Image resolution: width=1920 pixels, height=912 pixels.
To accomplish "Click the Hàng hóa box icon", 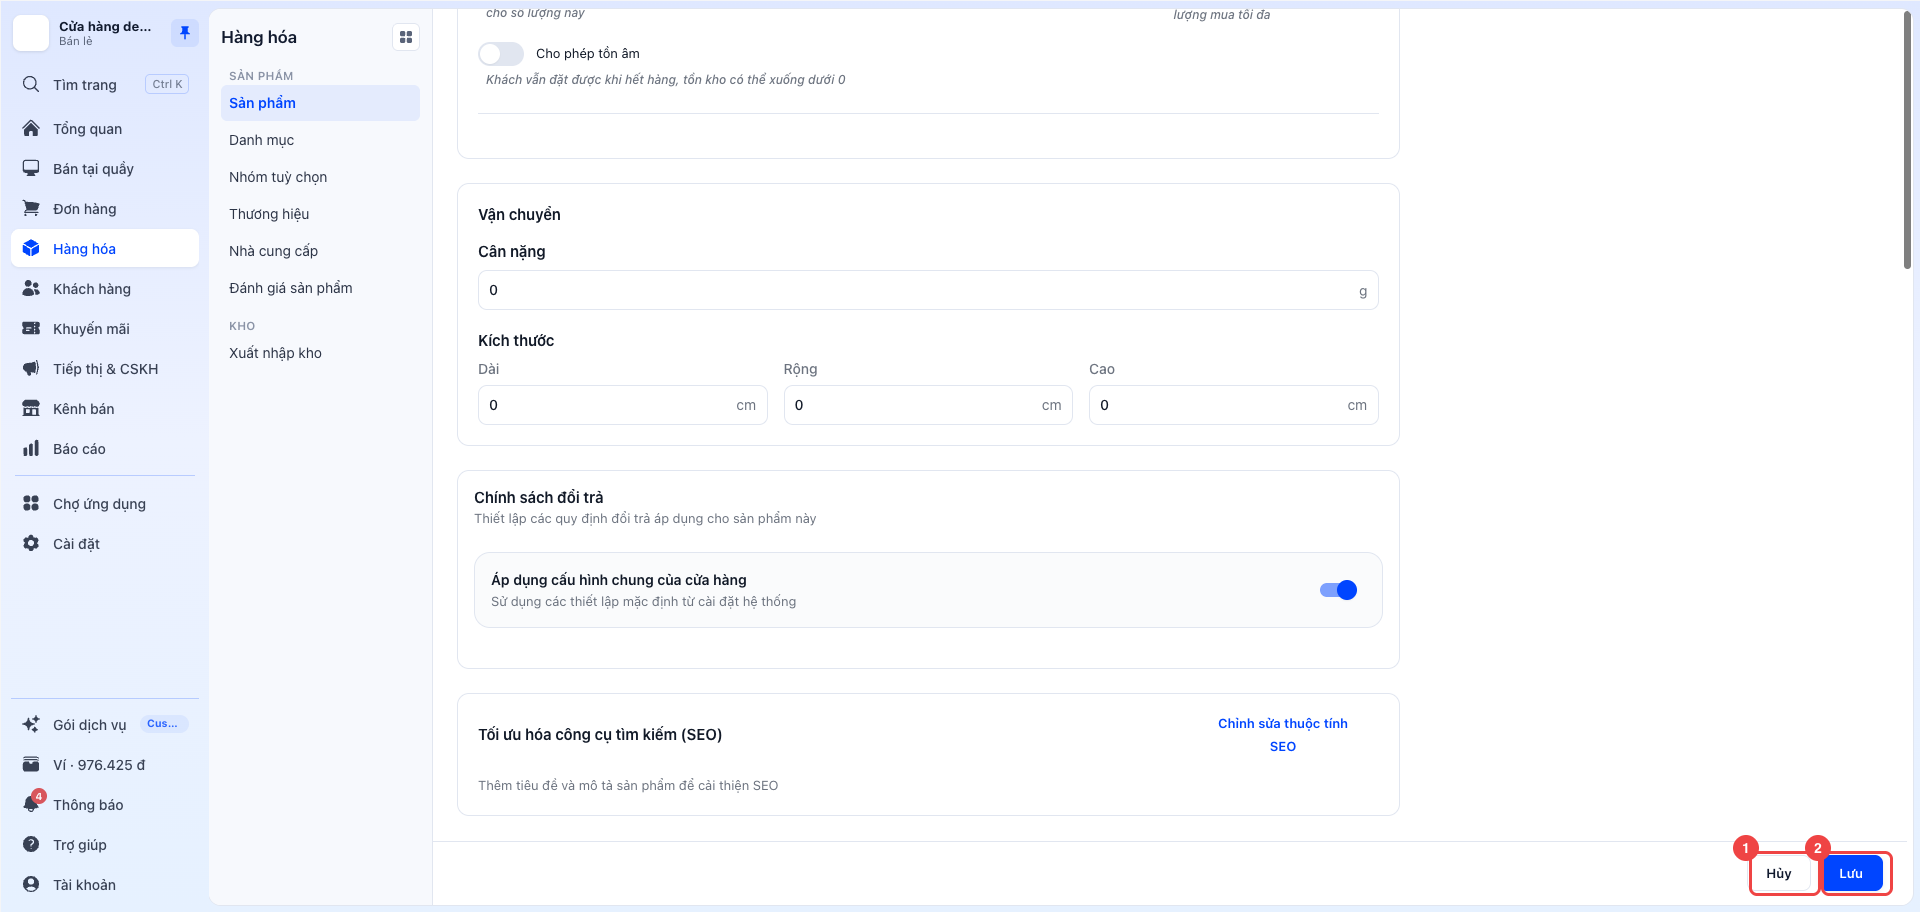I will pyautogui.click(x=31, y=249).
